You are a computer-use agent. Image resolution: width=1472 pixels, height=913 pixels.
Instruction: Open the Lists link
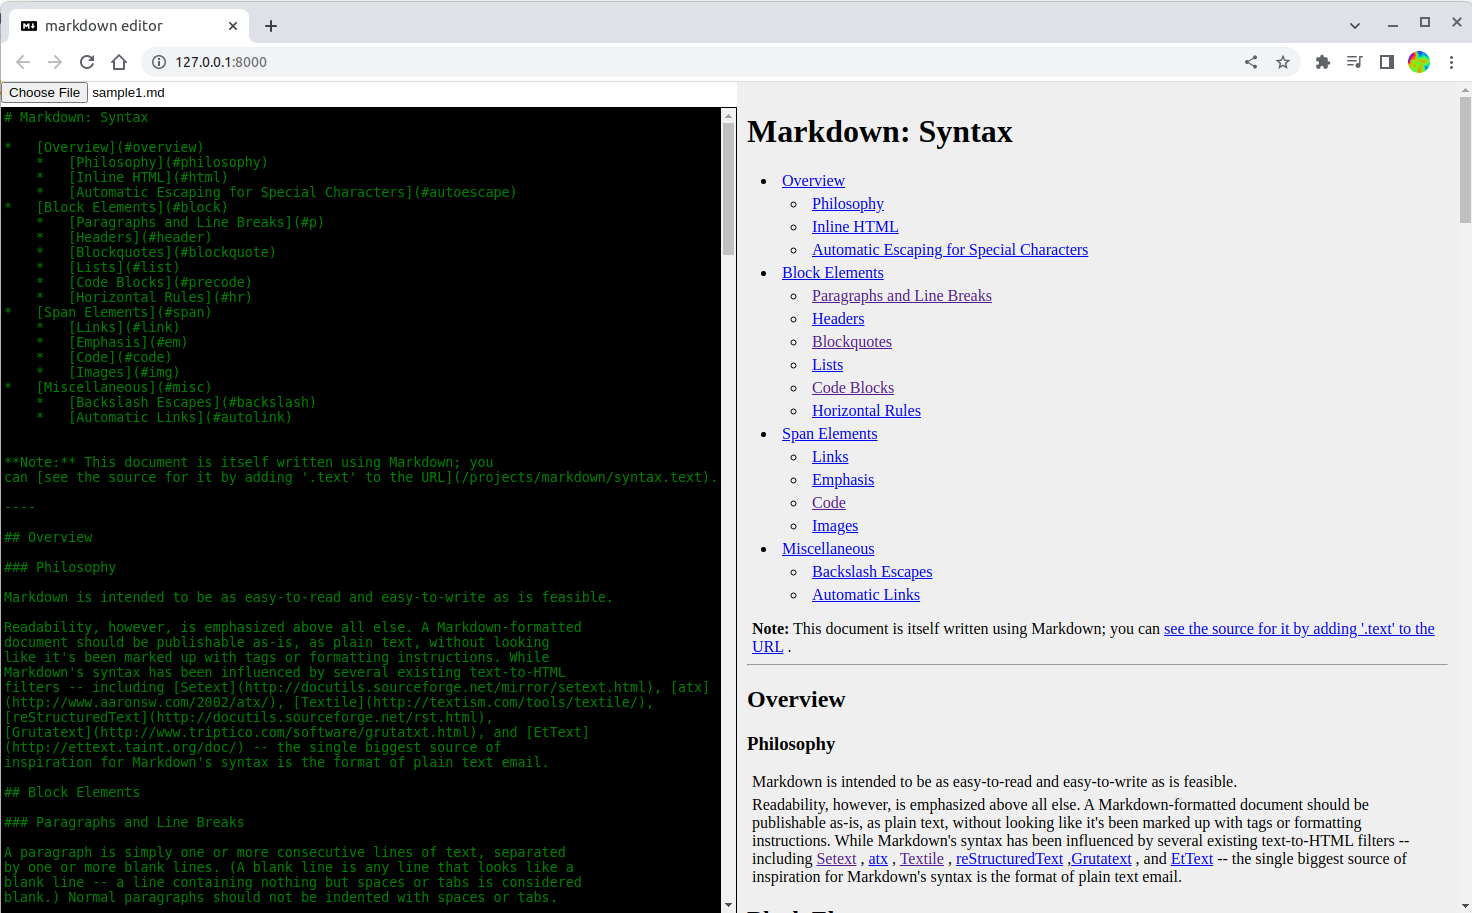pyautogui.click(x=827, y=365)
